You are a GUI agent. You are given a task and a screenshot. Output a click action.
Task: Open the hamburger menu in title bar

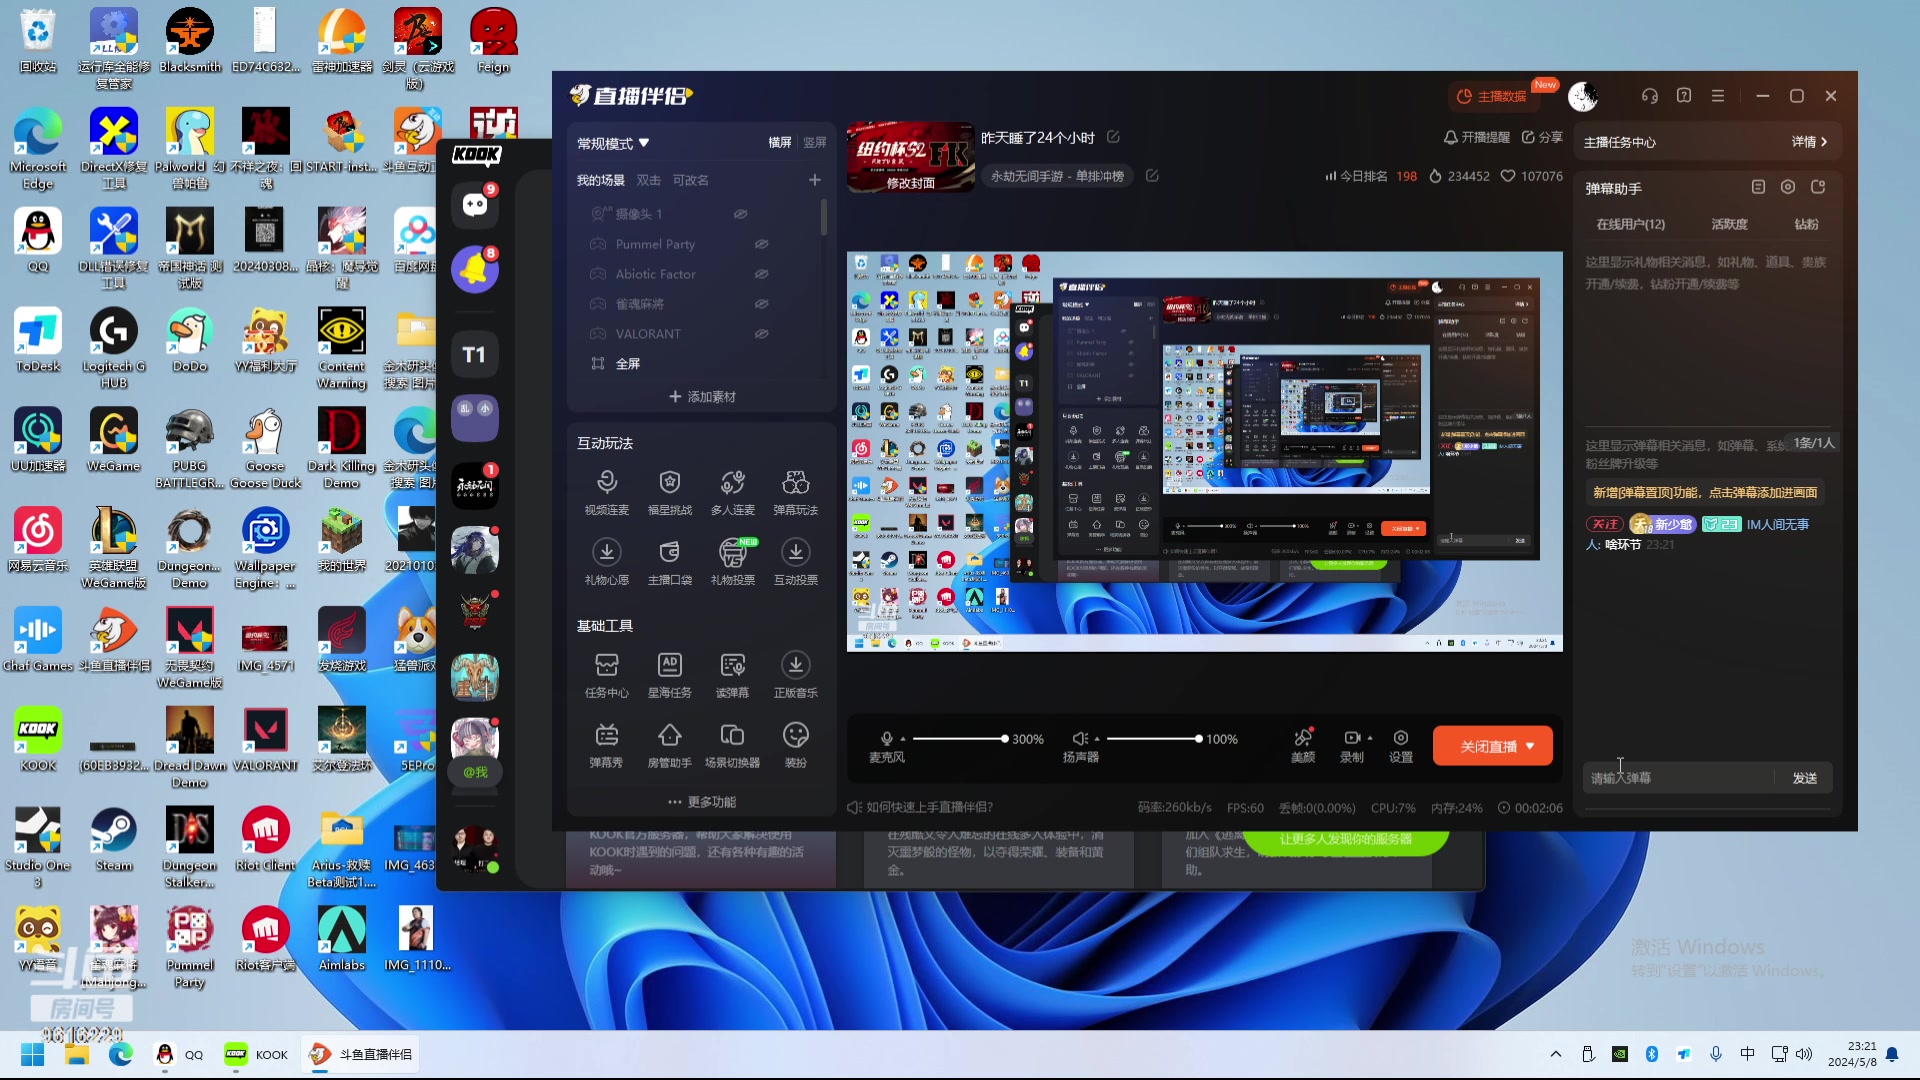[1718, 96]
